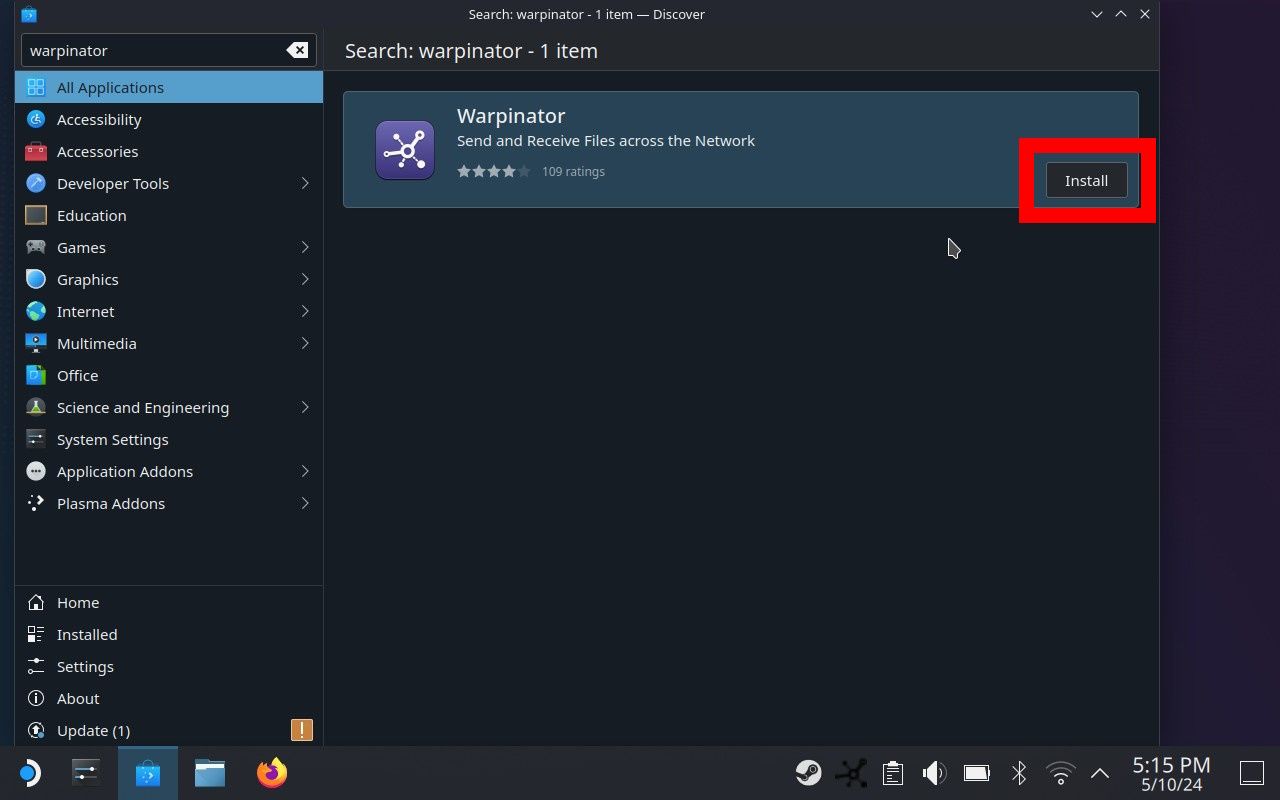Click the Discover taskbar icon
Image resolution: width=1280 pixels, height=800 pixels.
[x=148, y=773]
